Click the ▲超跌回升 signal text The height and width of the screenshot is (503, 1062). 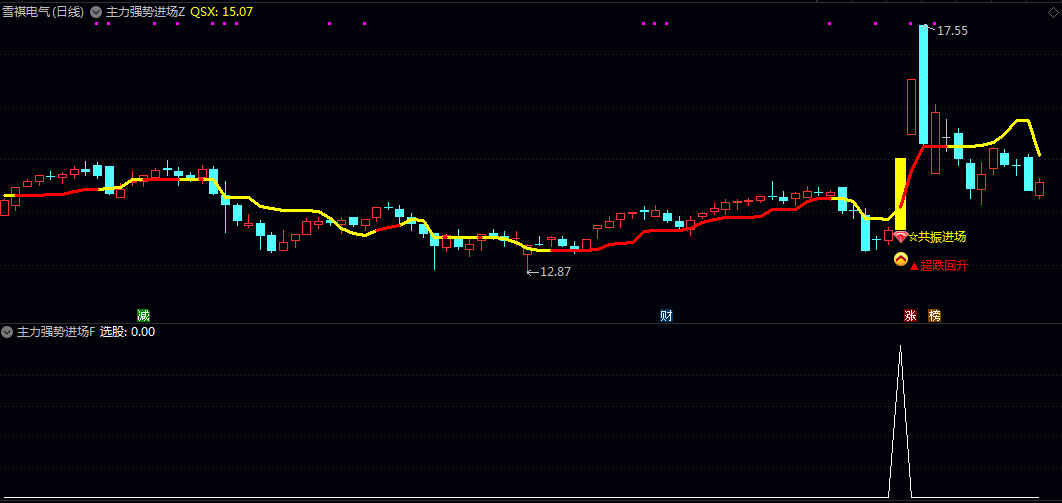point(939,266)
